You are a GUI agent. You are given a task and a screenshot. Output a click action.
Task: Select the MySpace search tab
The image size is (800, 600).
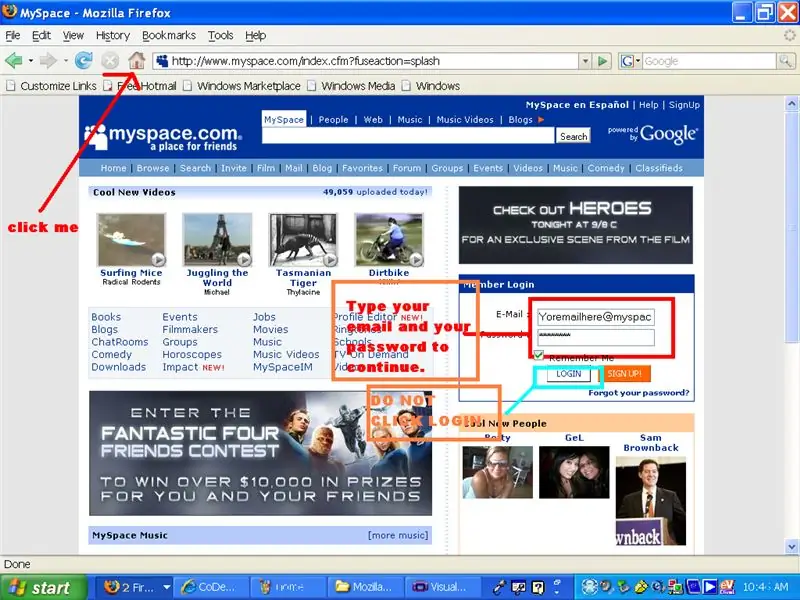pos(284,119)
